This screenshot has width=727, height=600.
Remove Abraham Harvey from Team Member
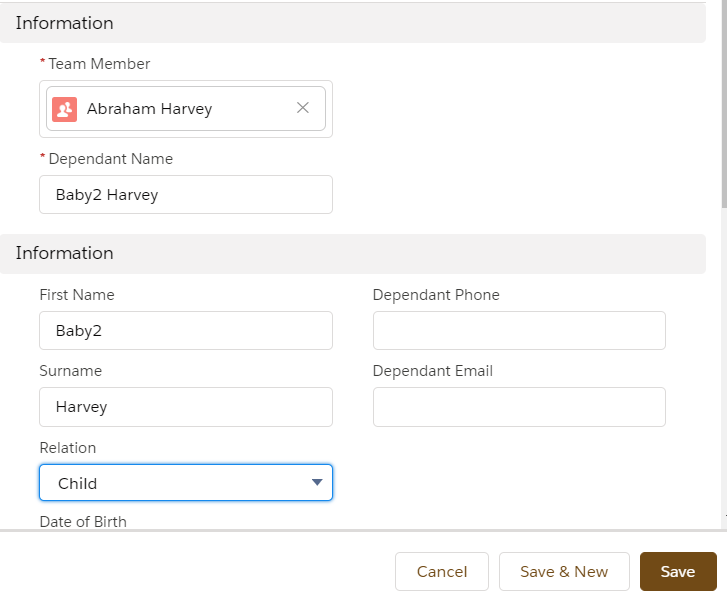coord(303,108)
